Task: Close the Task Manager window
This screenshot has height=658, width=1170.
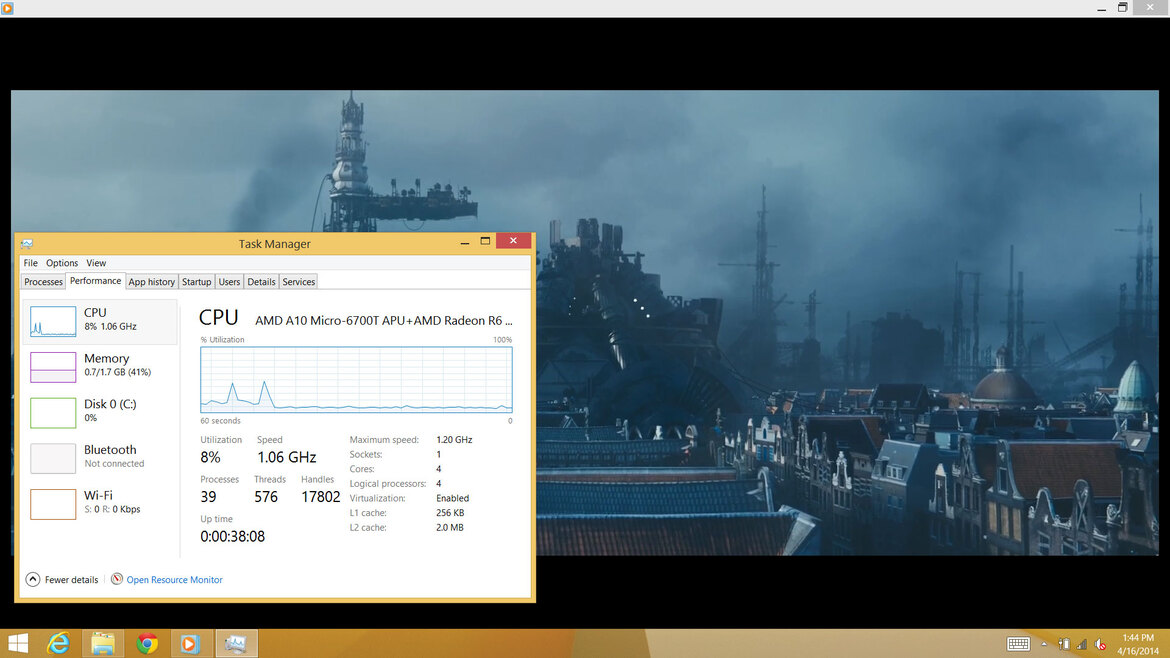Action: tap(513, 241)
